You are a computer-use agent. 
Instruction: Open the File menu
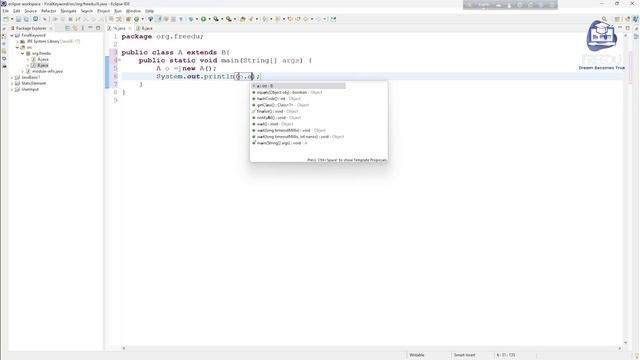pyautogui.click(x=5, y=11)
